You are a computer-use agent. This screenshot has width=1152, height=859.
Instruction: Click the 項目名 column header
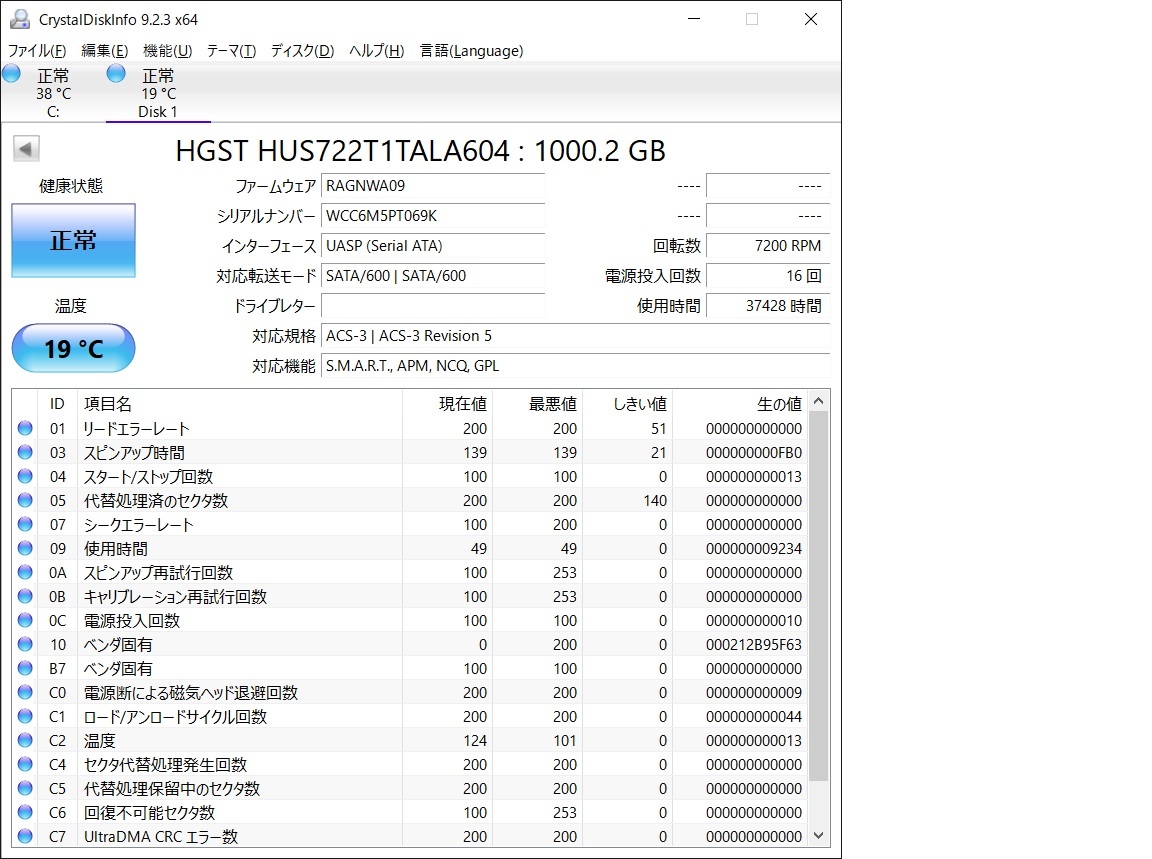[240, 403]
